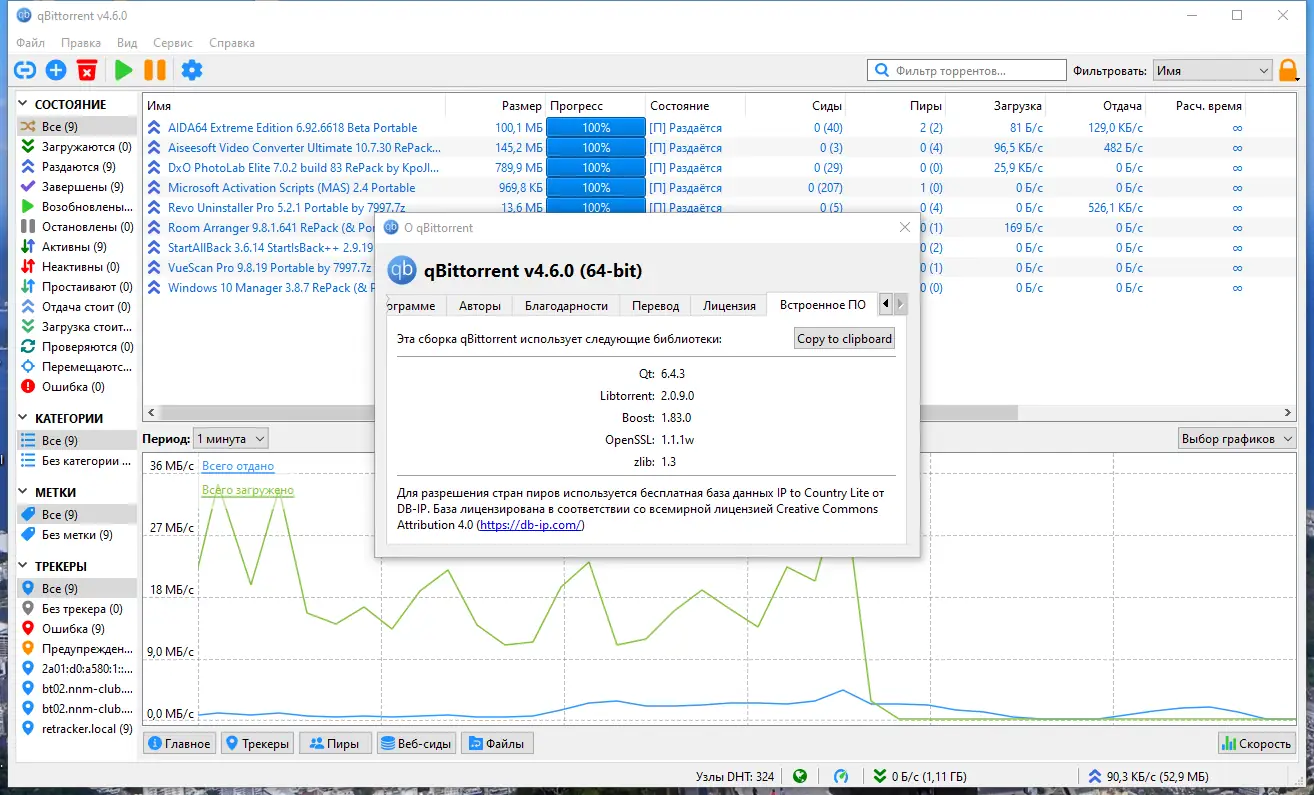Close the О qBittorrent dialog

coord(905,227)
